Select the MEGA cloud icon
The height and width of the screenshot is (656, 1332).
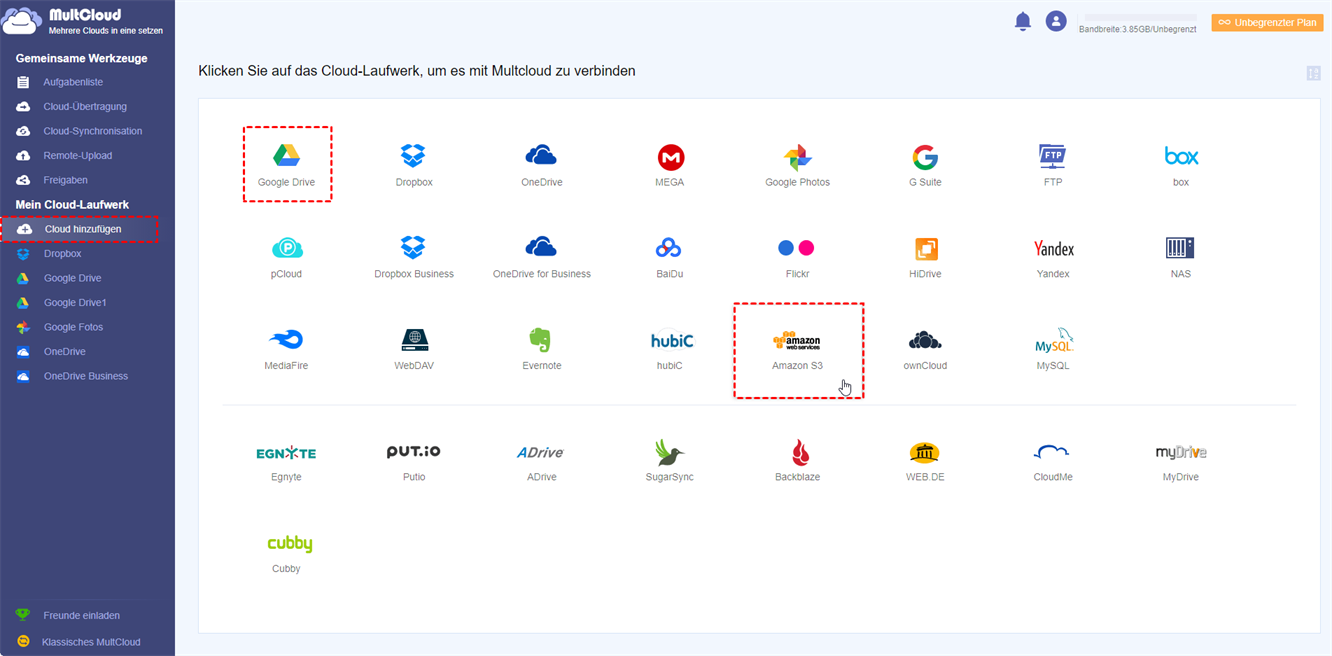click(670, 157)
